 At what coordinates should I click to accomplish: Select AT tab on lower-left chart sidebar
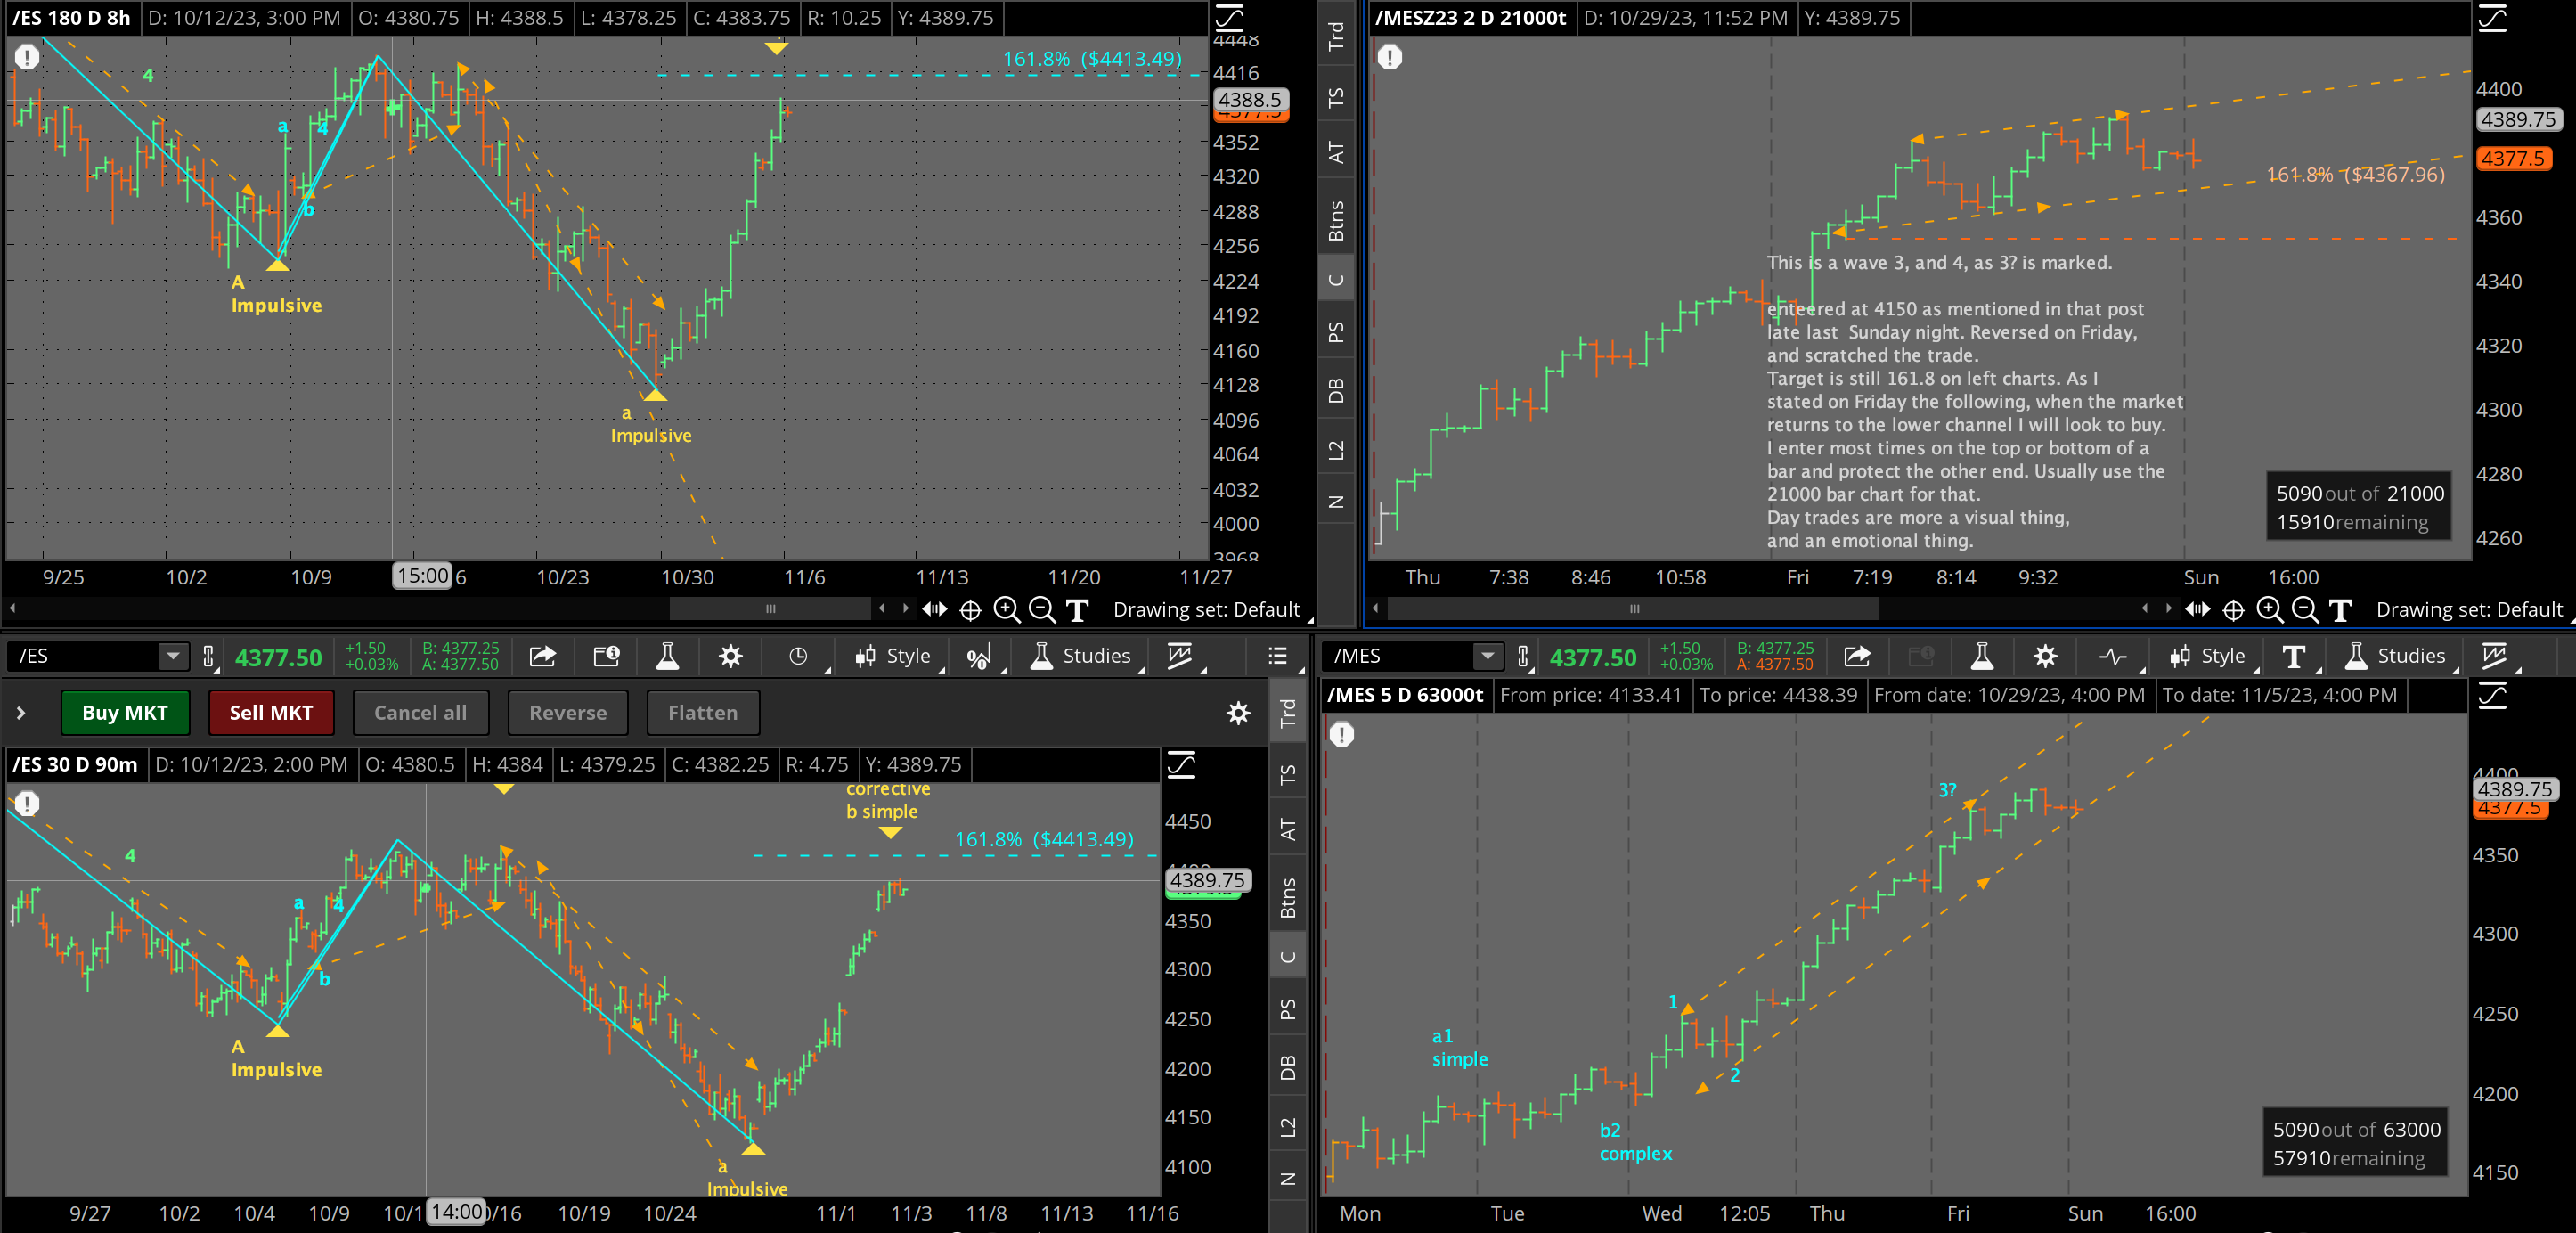1288,829
